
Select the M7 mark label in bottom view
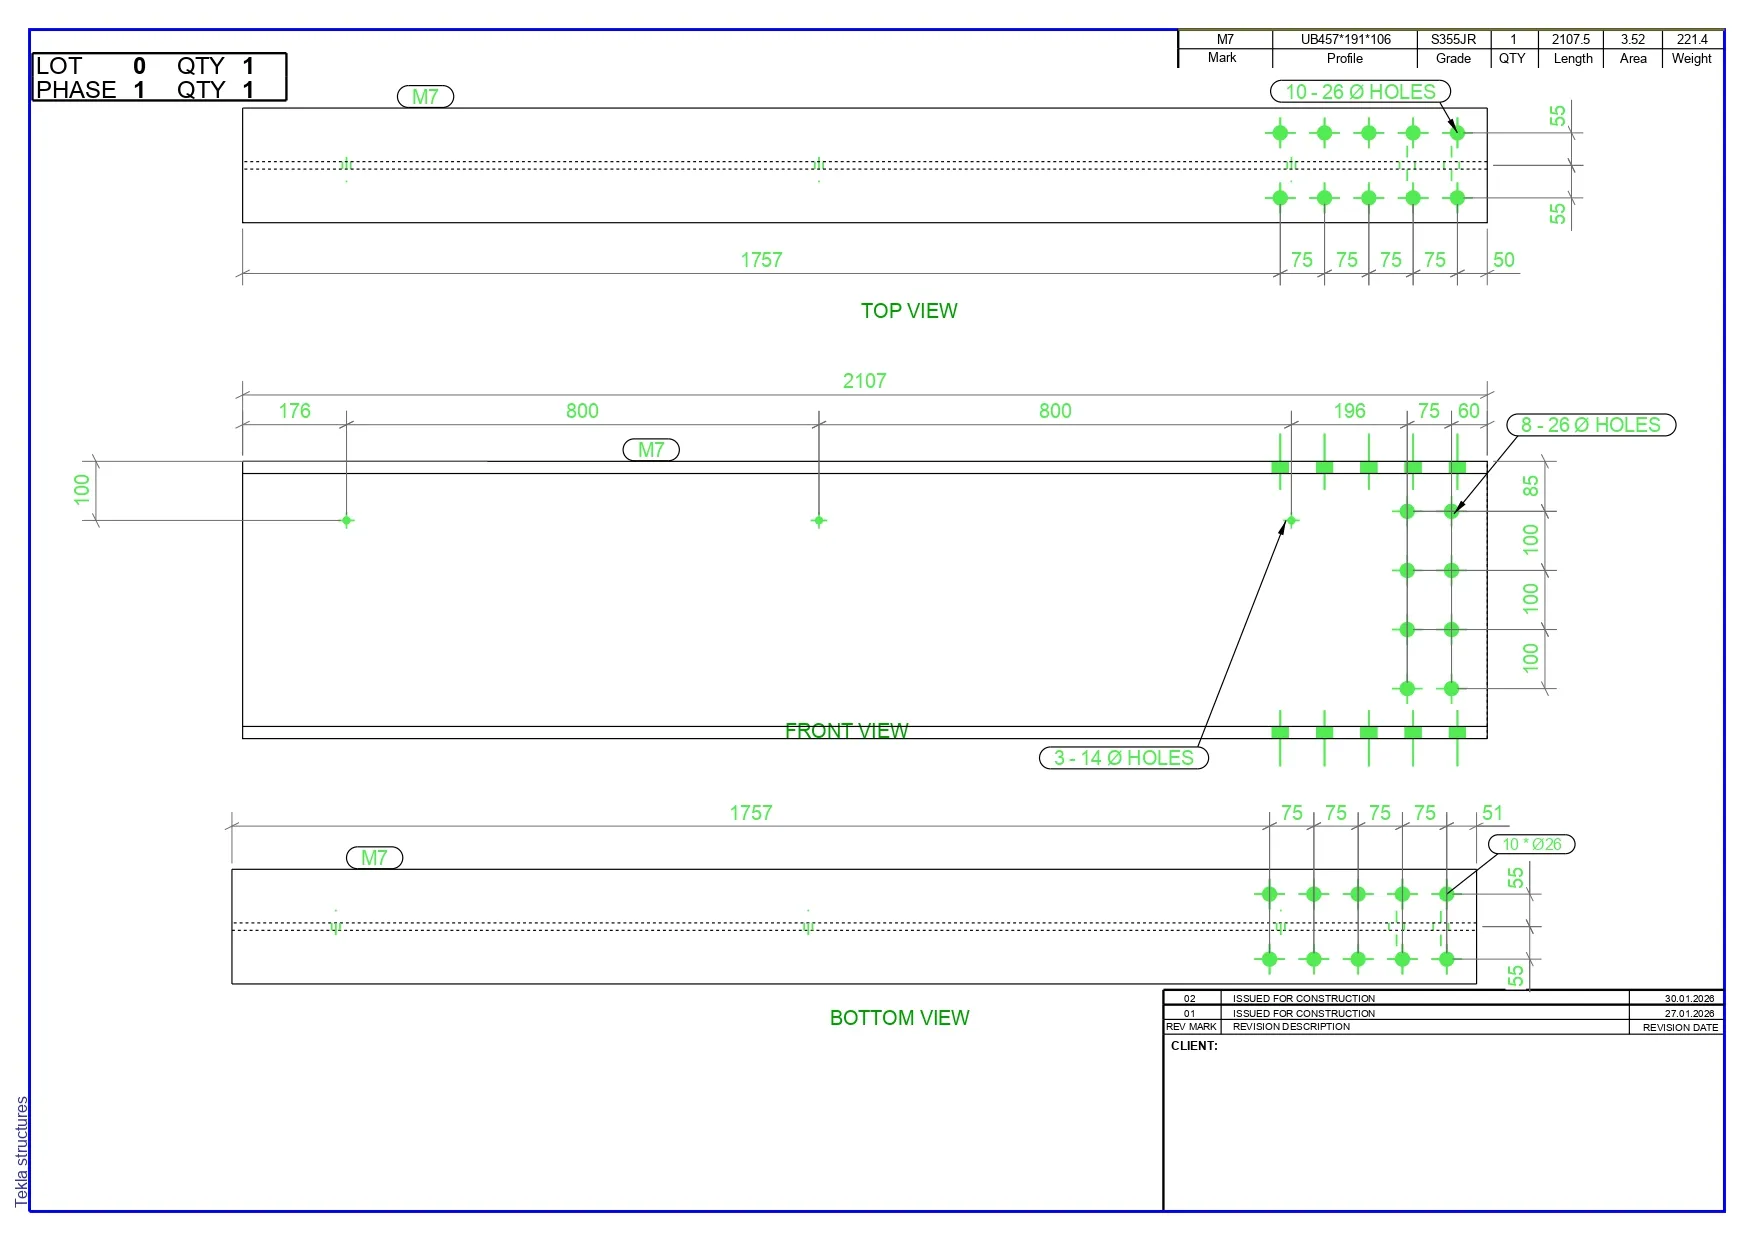pyautogui.click(x=374, y=858)
